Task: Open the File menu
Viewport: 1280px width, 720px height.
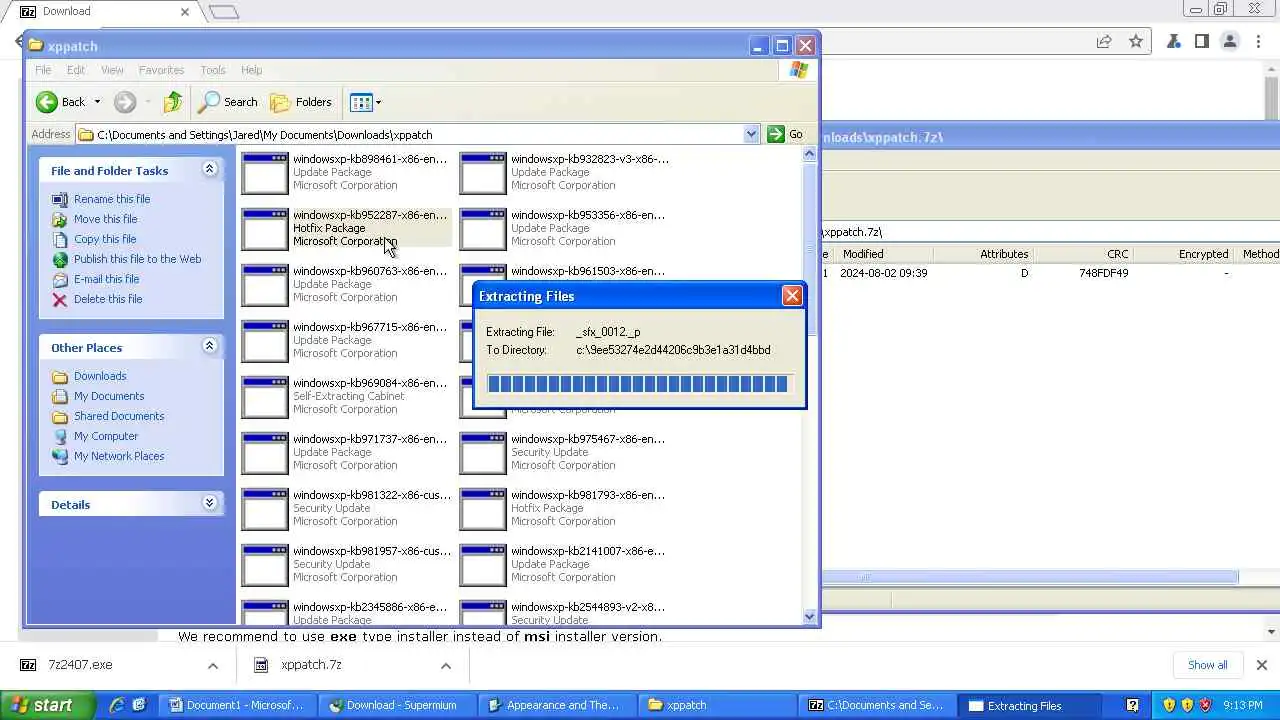Action: [x=43, y=70]
